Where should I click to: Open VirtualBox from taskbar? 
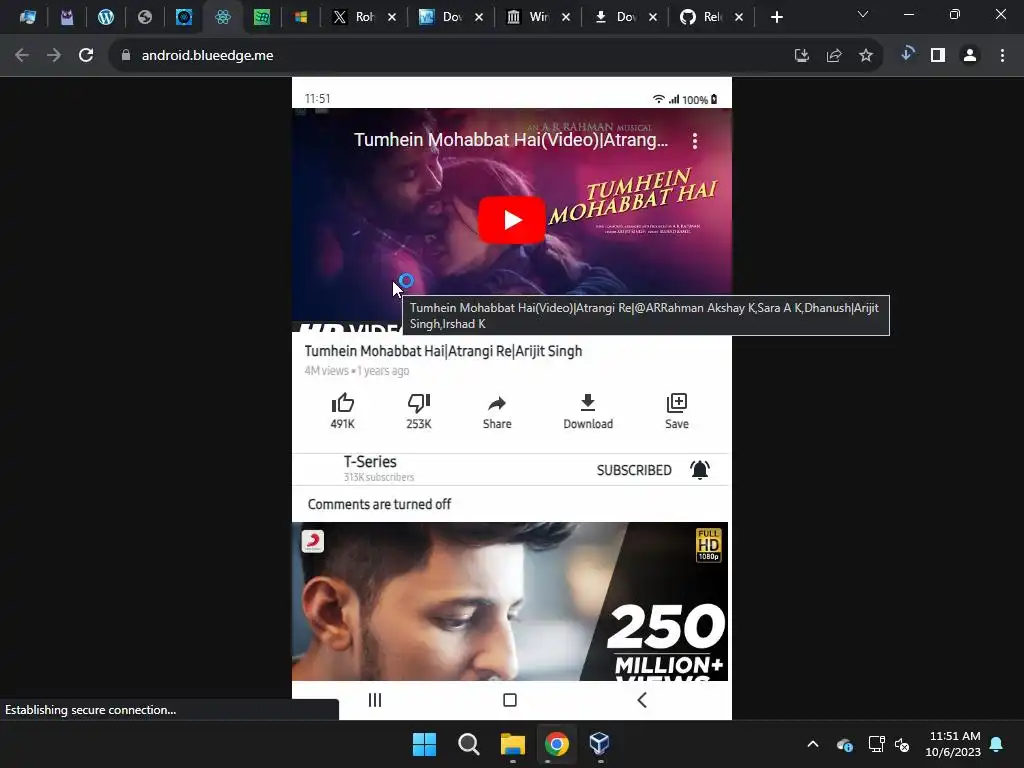600,744
